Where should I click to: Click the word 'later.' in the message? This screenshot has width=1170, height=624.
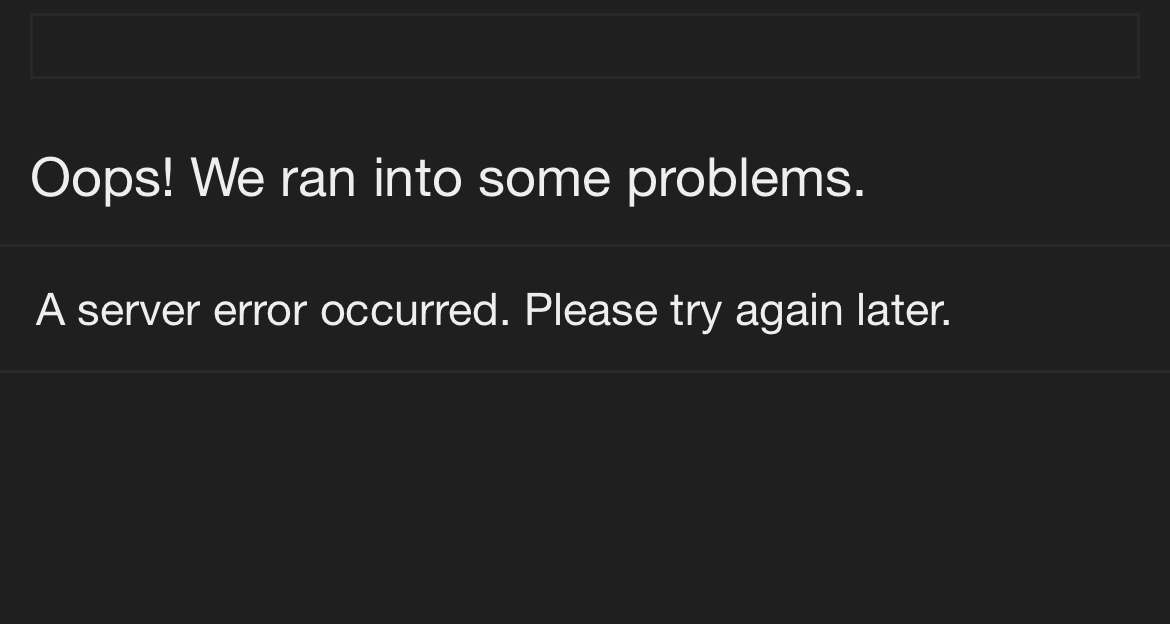click(904, 310)
